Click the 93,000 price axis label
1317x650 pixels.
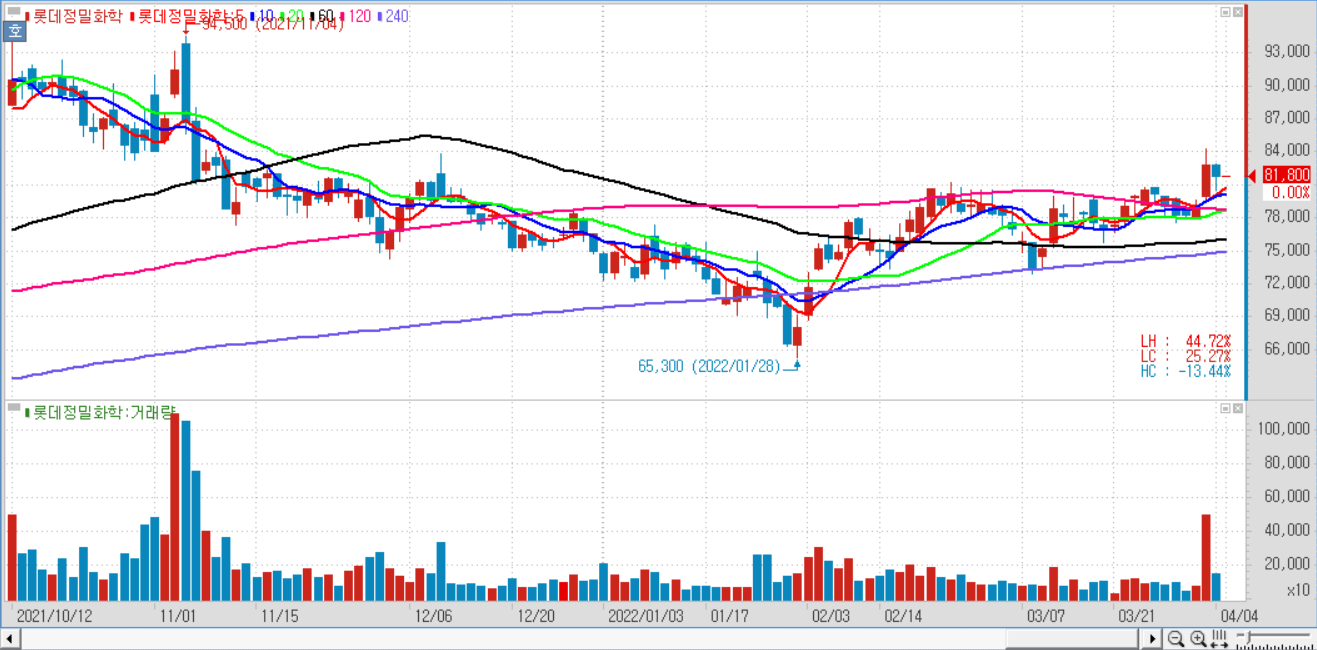coord(1286,52)
